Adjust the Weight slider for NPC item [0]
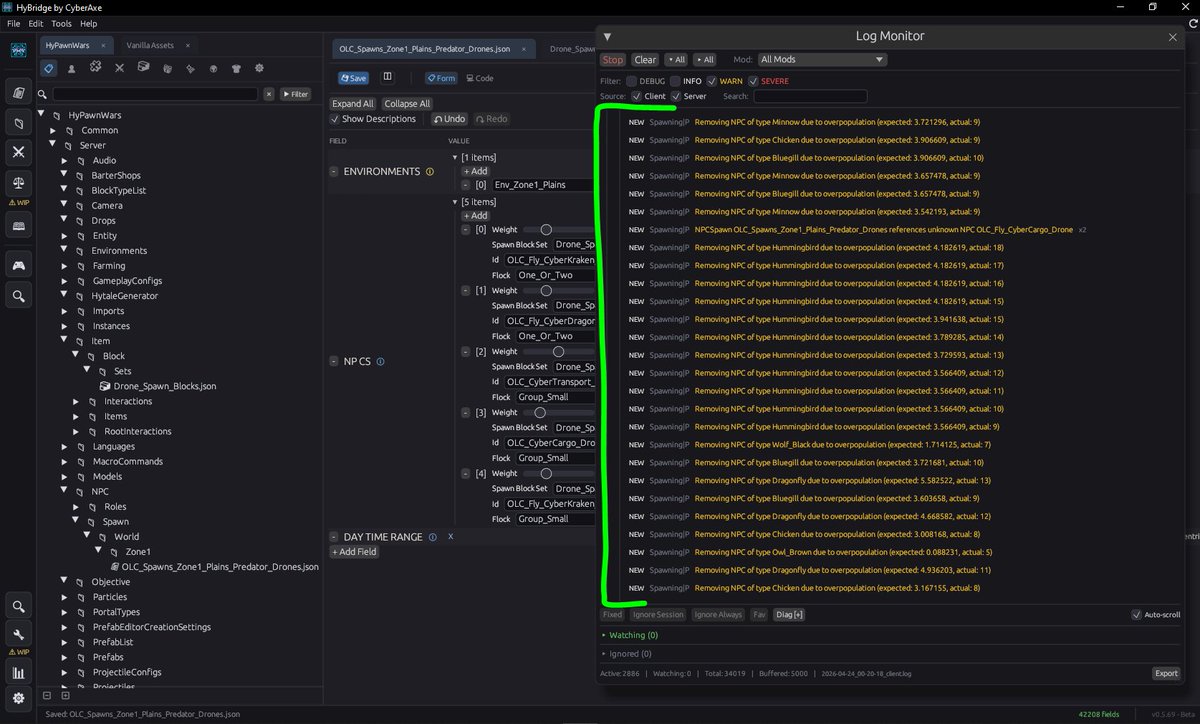 click(x=558, y=230)
